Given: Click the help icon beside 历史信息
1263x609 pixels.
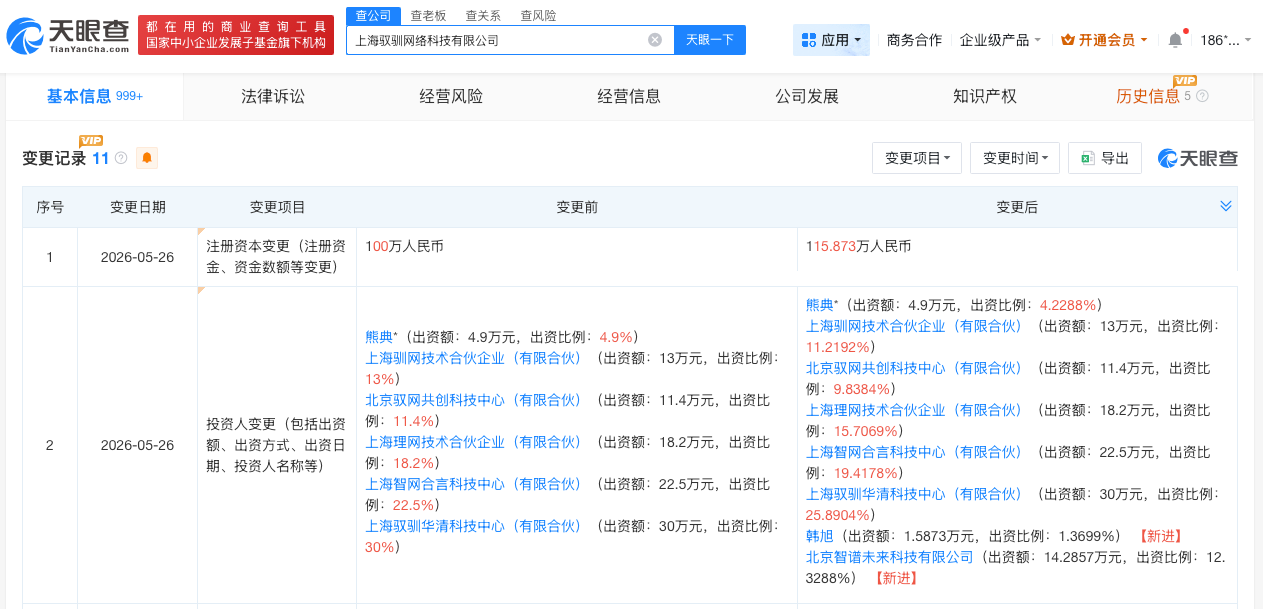Looking at the screenshot, I should click(1202, 96).
